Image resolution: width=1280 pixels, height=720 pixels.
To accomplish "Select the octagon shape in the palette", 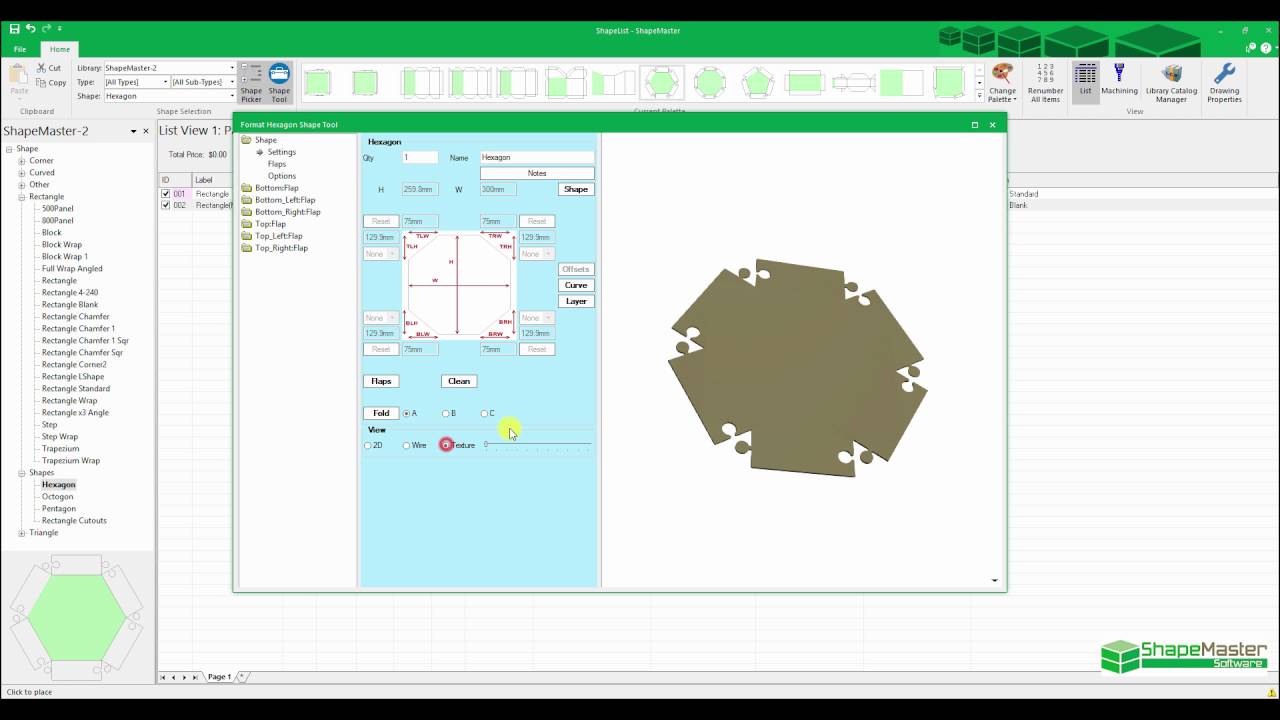I will click(x=710, y=83).
